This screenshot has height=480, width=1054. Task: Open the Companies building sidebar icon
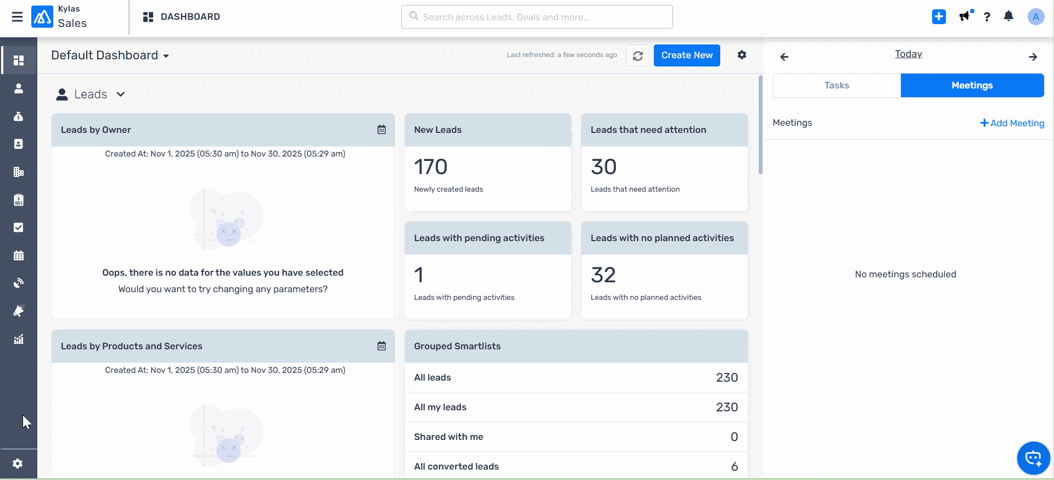[x=18, y=172]
